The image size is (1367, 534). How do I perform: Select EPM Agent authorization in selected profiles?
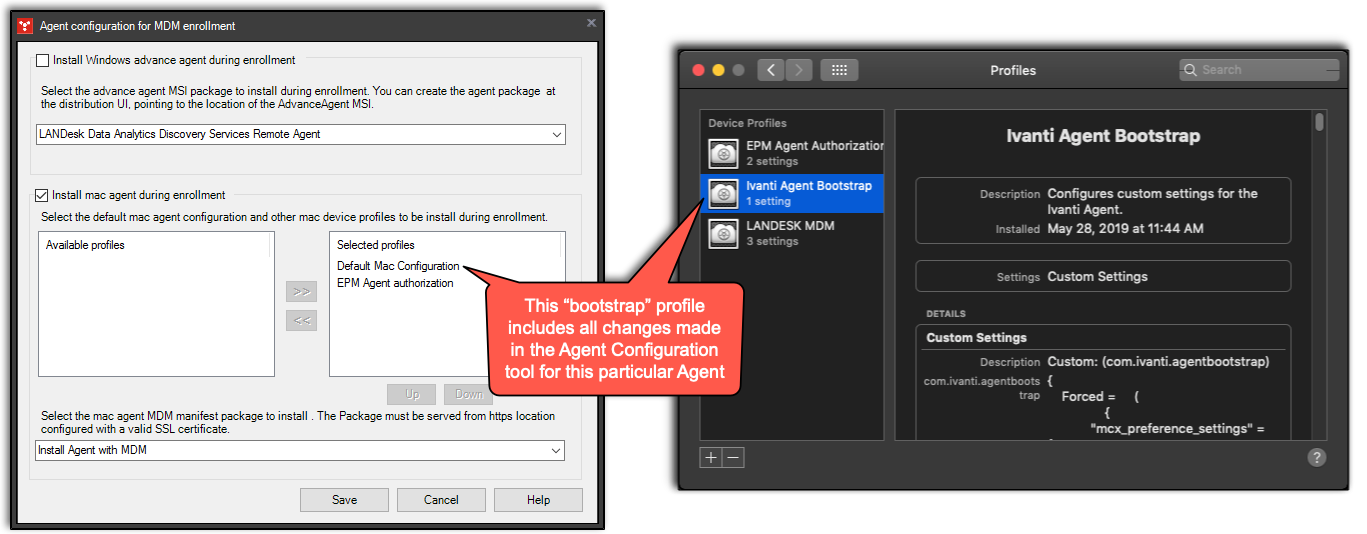395,283
